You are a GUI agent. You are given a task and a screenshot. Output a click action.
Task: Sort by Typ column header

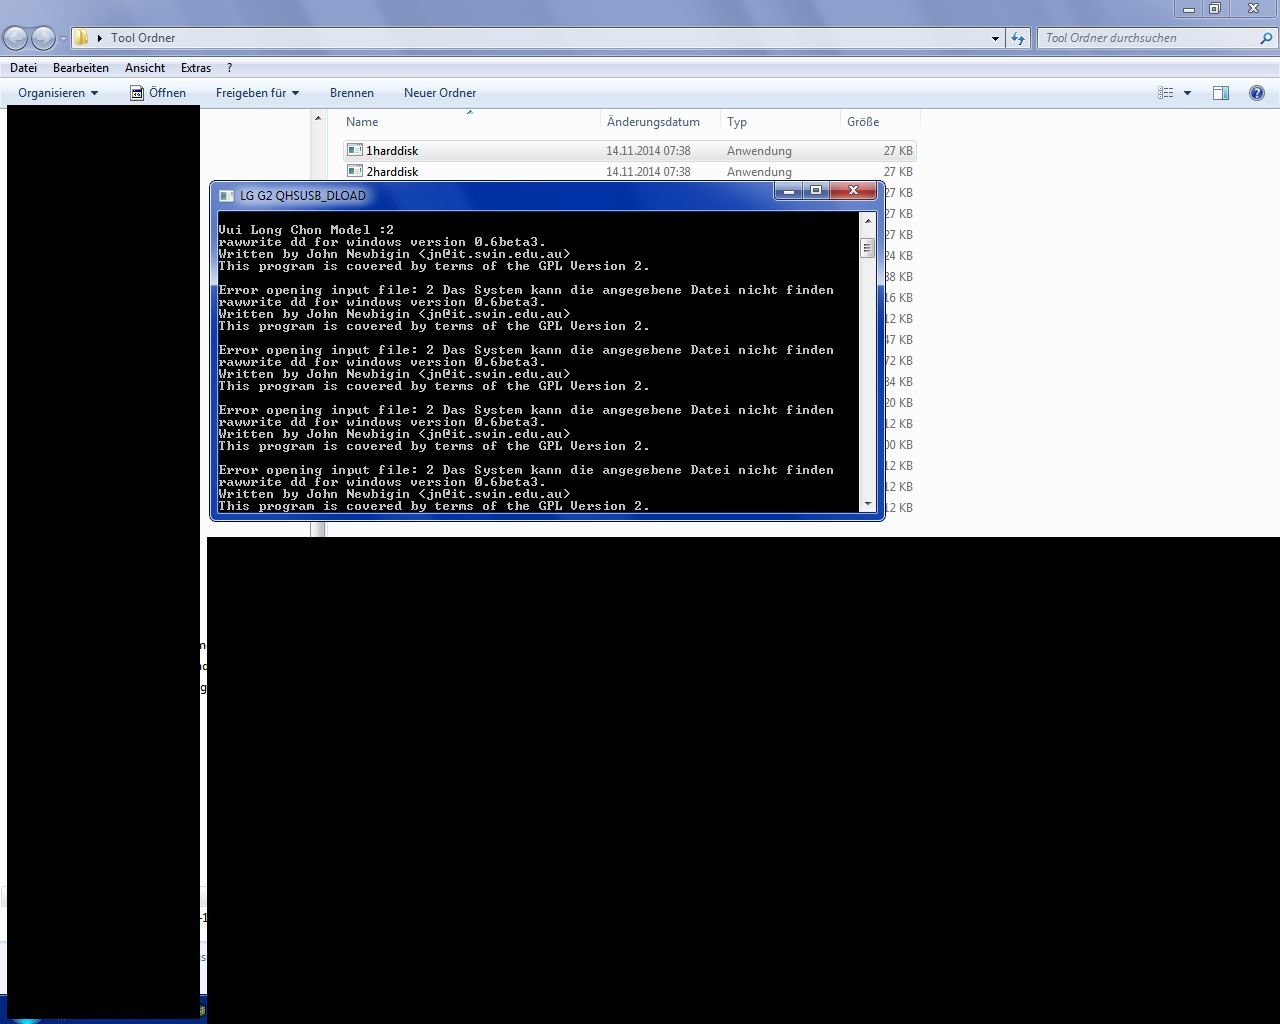[x=780, y=122]
